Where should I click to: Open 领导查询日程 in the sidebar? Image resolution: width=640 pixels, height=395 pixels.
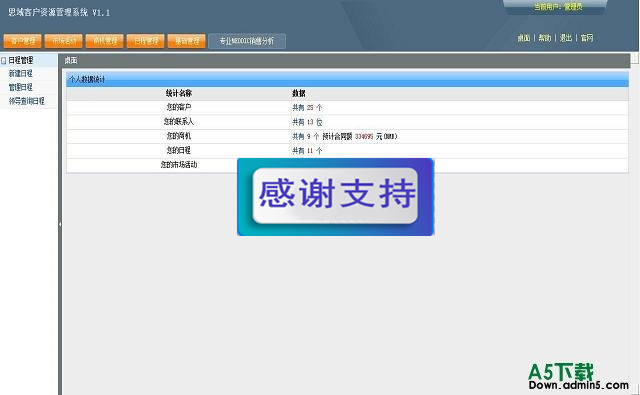tap(27, 101)
